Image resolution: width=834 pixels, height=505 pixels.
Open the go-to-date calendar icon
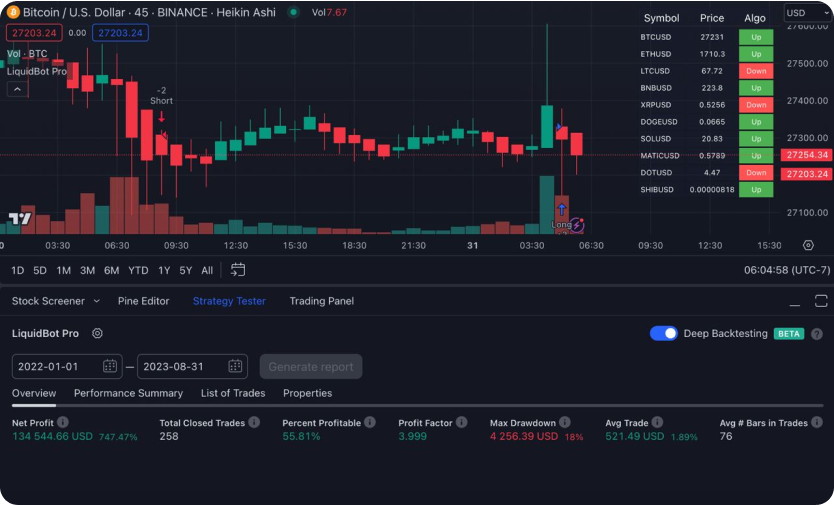[238, 270]
